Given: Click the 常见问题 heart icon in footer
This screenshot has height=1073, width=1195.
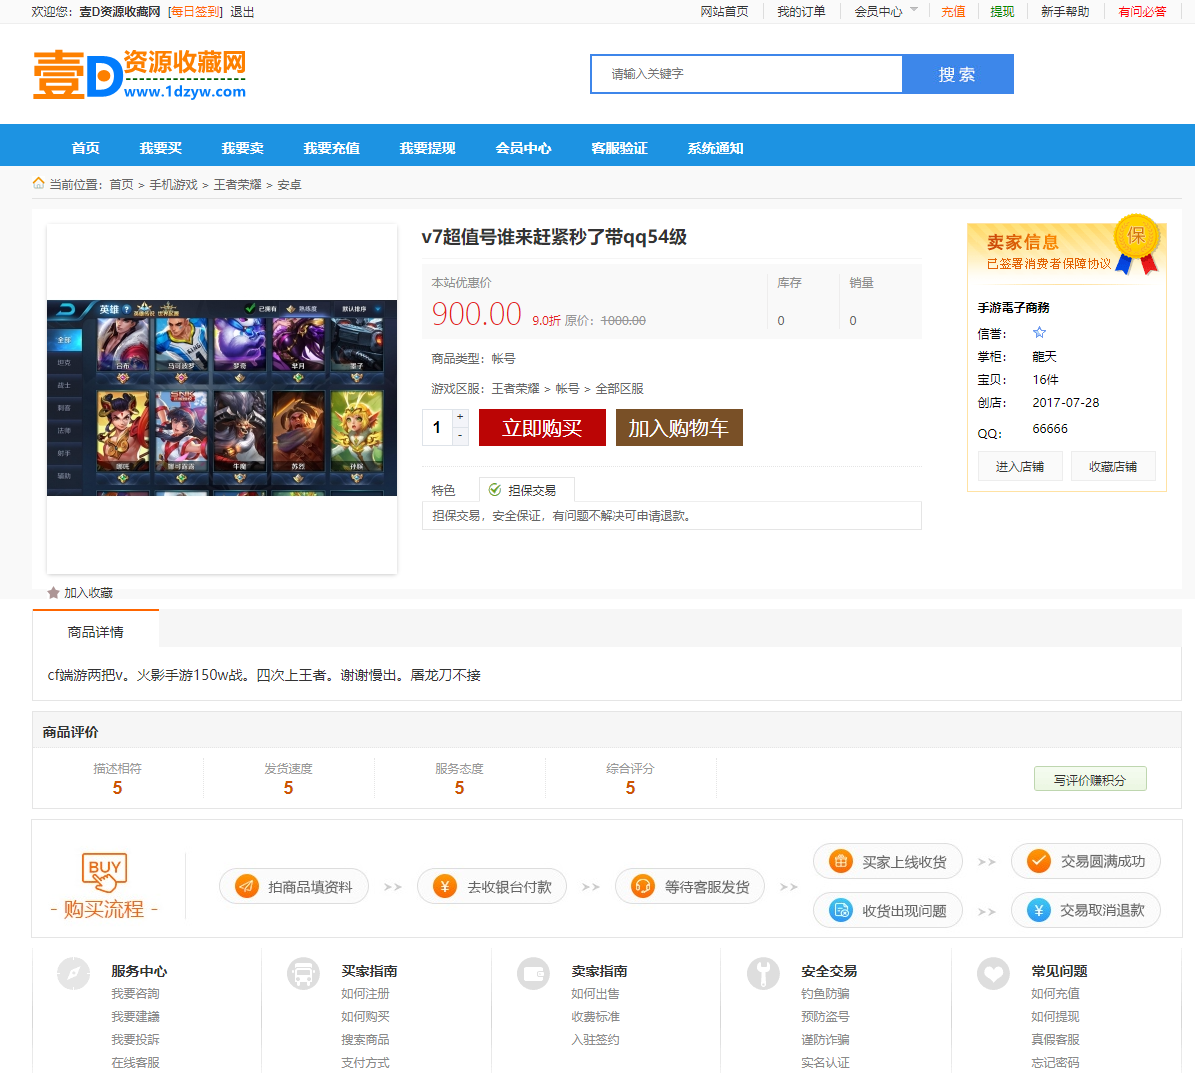Looking at the screenshot, I should 993,974.
